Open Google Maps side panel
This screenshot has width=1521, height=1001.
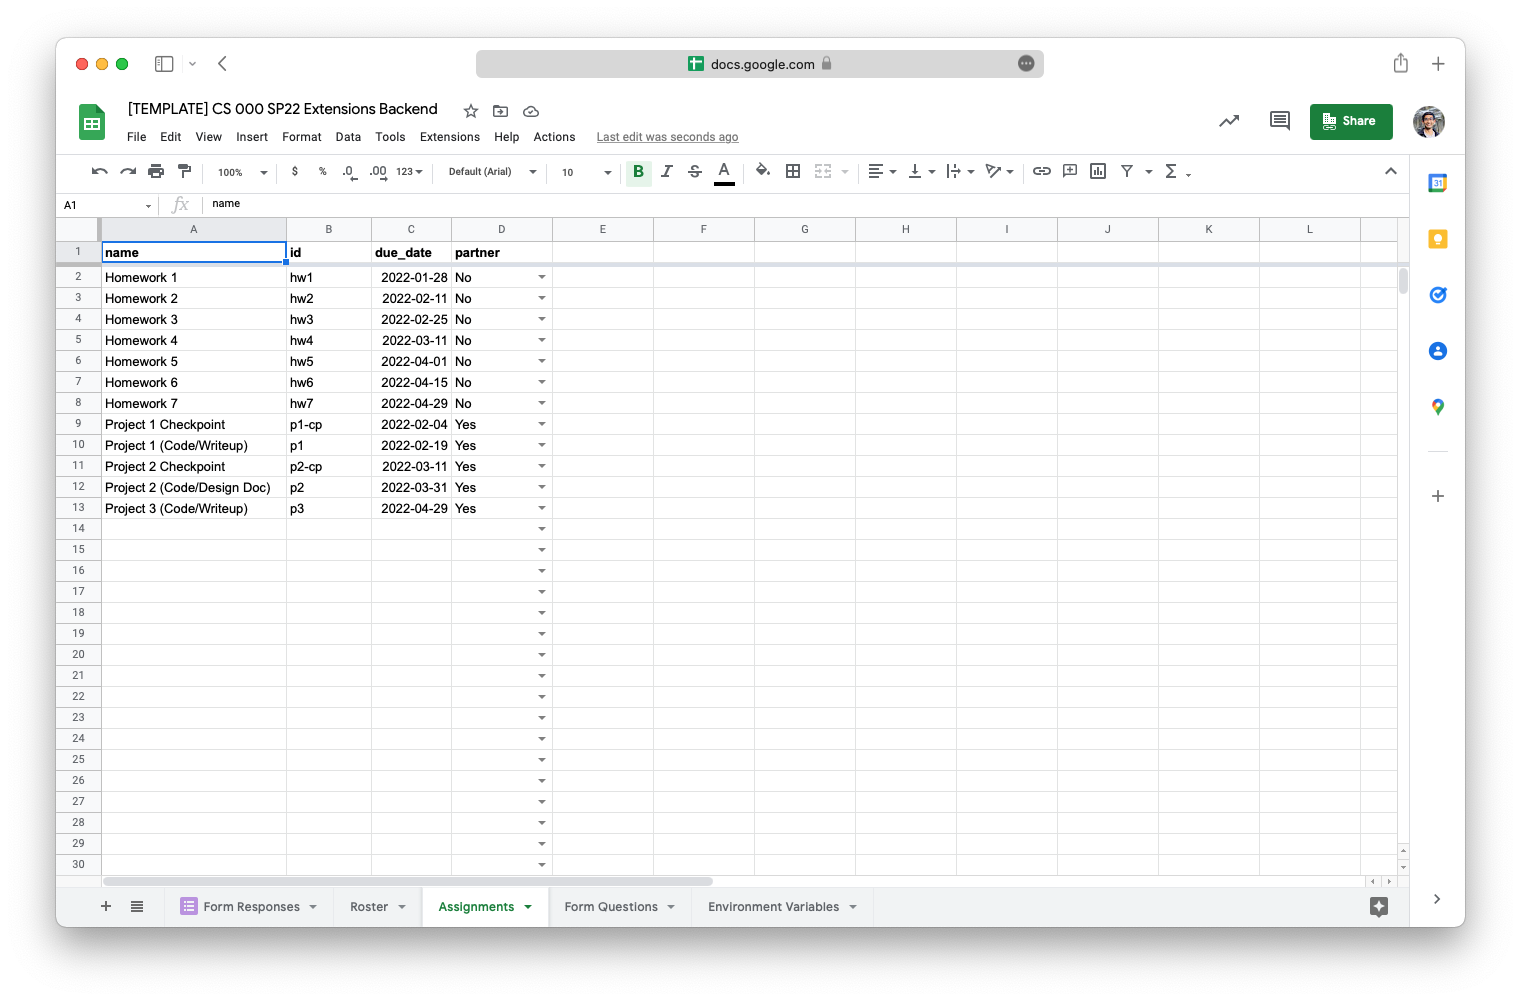pos(1438,407)
